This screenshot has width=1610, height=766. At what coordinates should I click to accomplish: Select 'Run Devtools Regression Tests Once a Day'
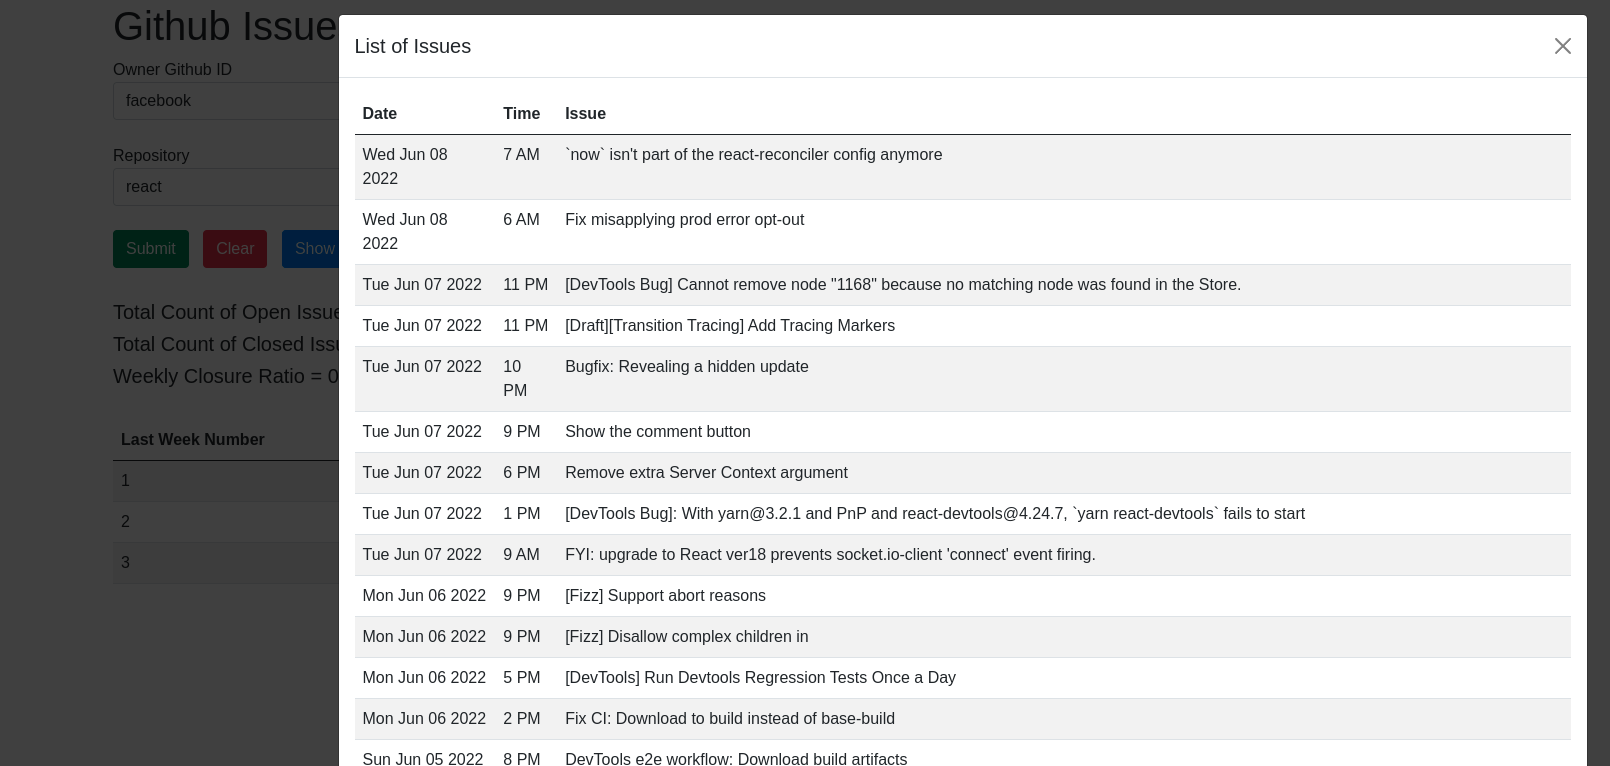(760, 678)
